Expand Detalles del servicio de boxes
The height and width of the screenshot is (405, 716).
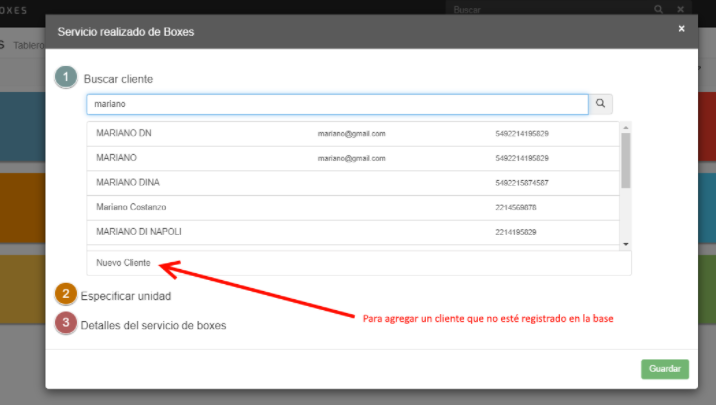(153, 326)
